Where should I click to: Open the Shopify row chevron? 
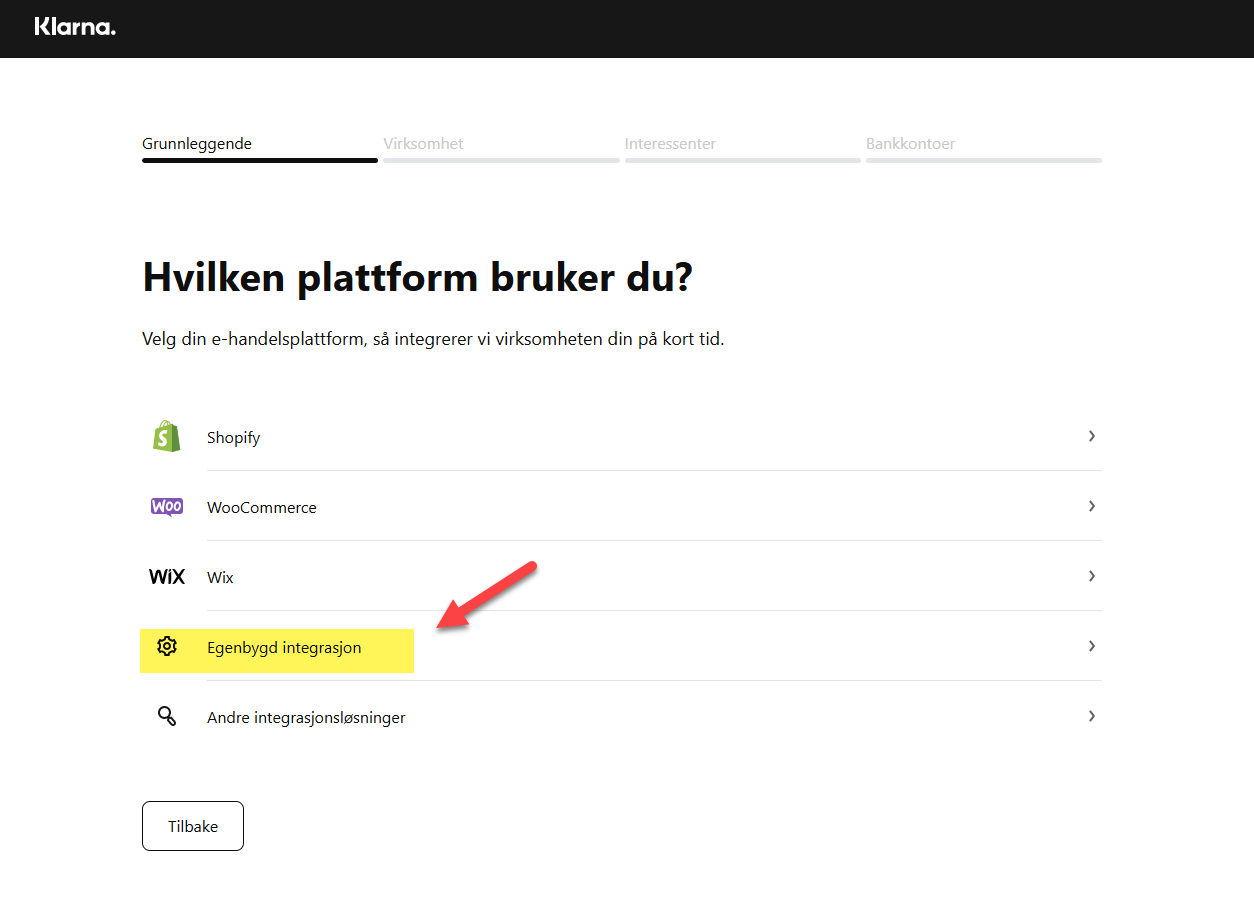pyautogui.click(x=1092, y=436)
